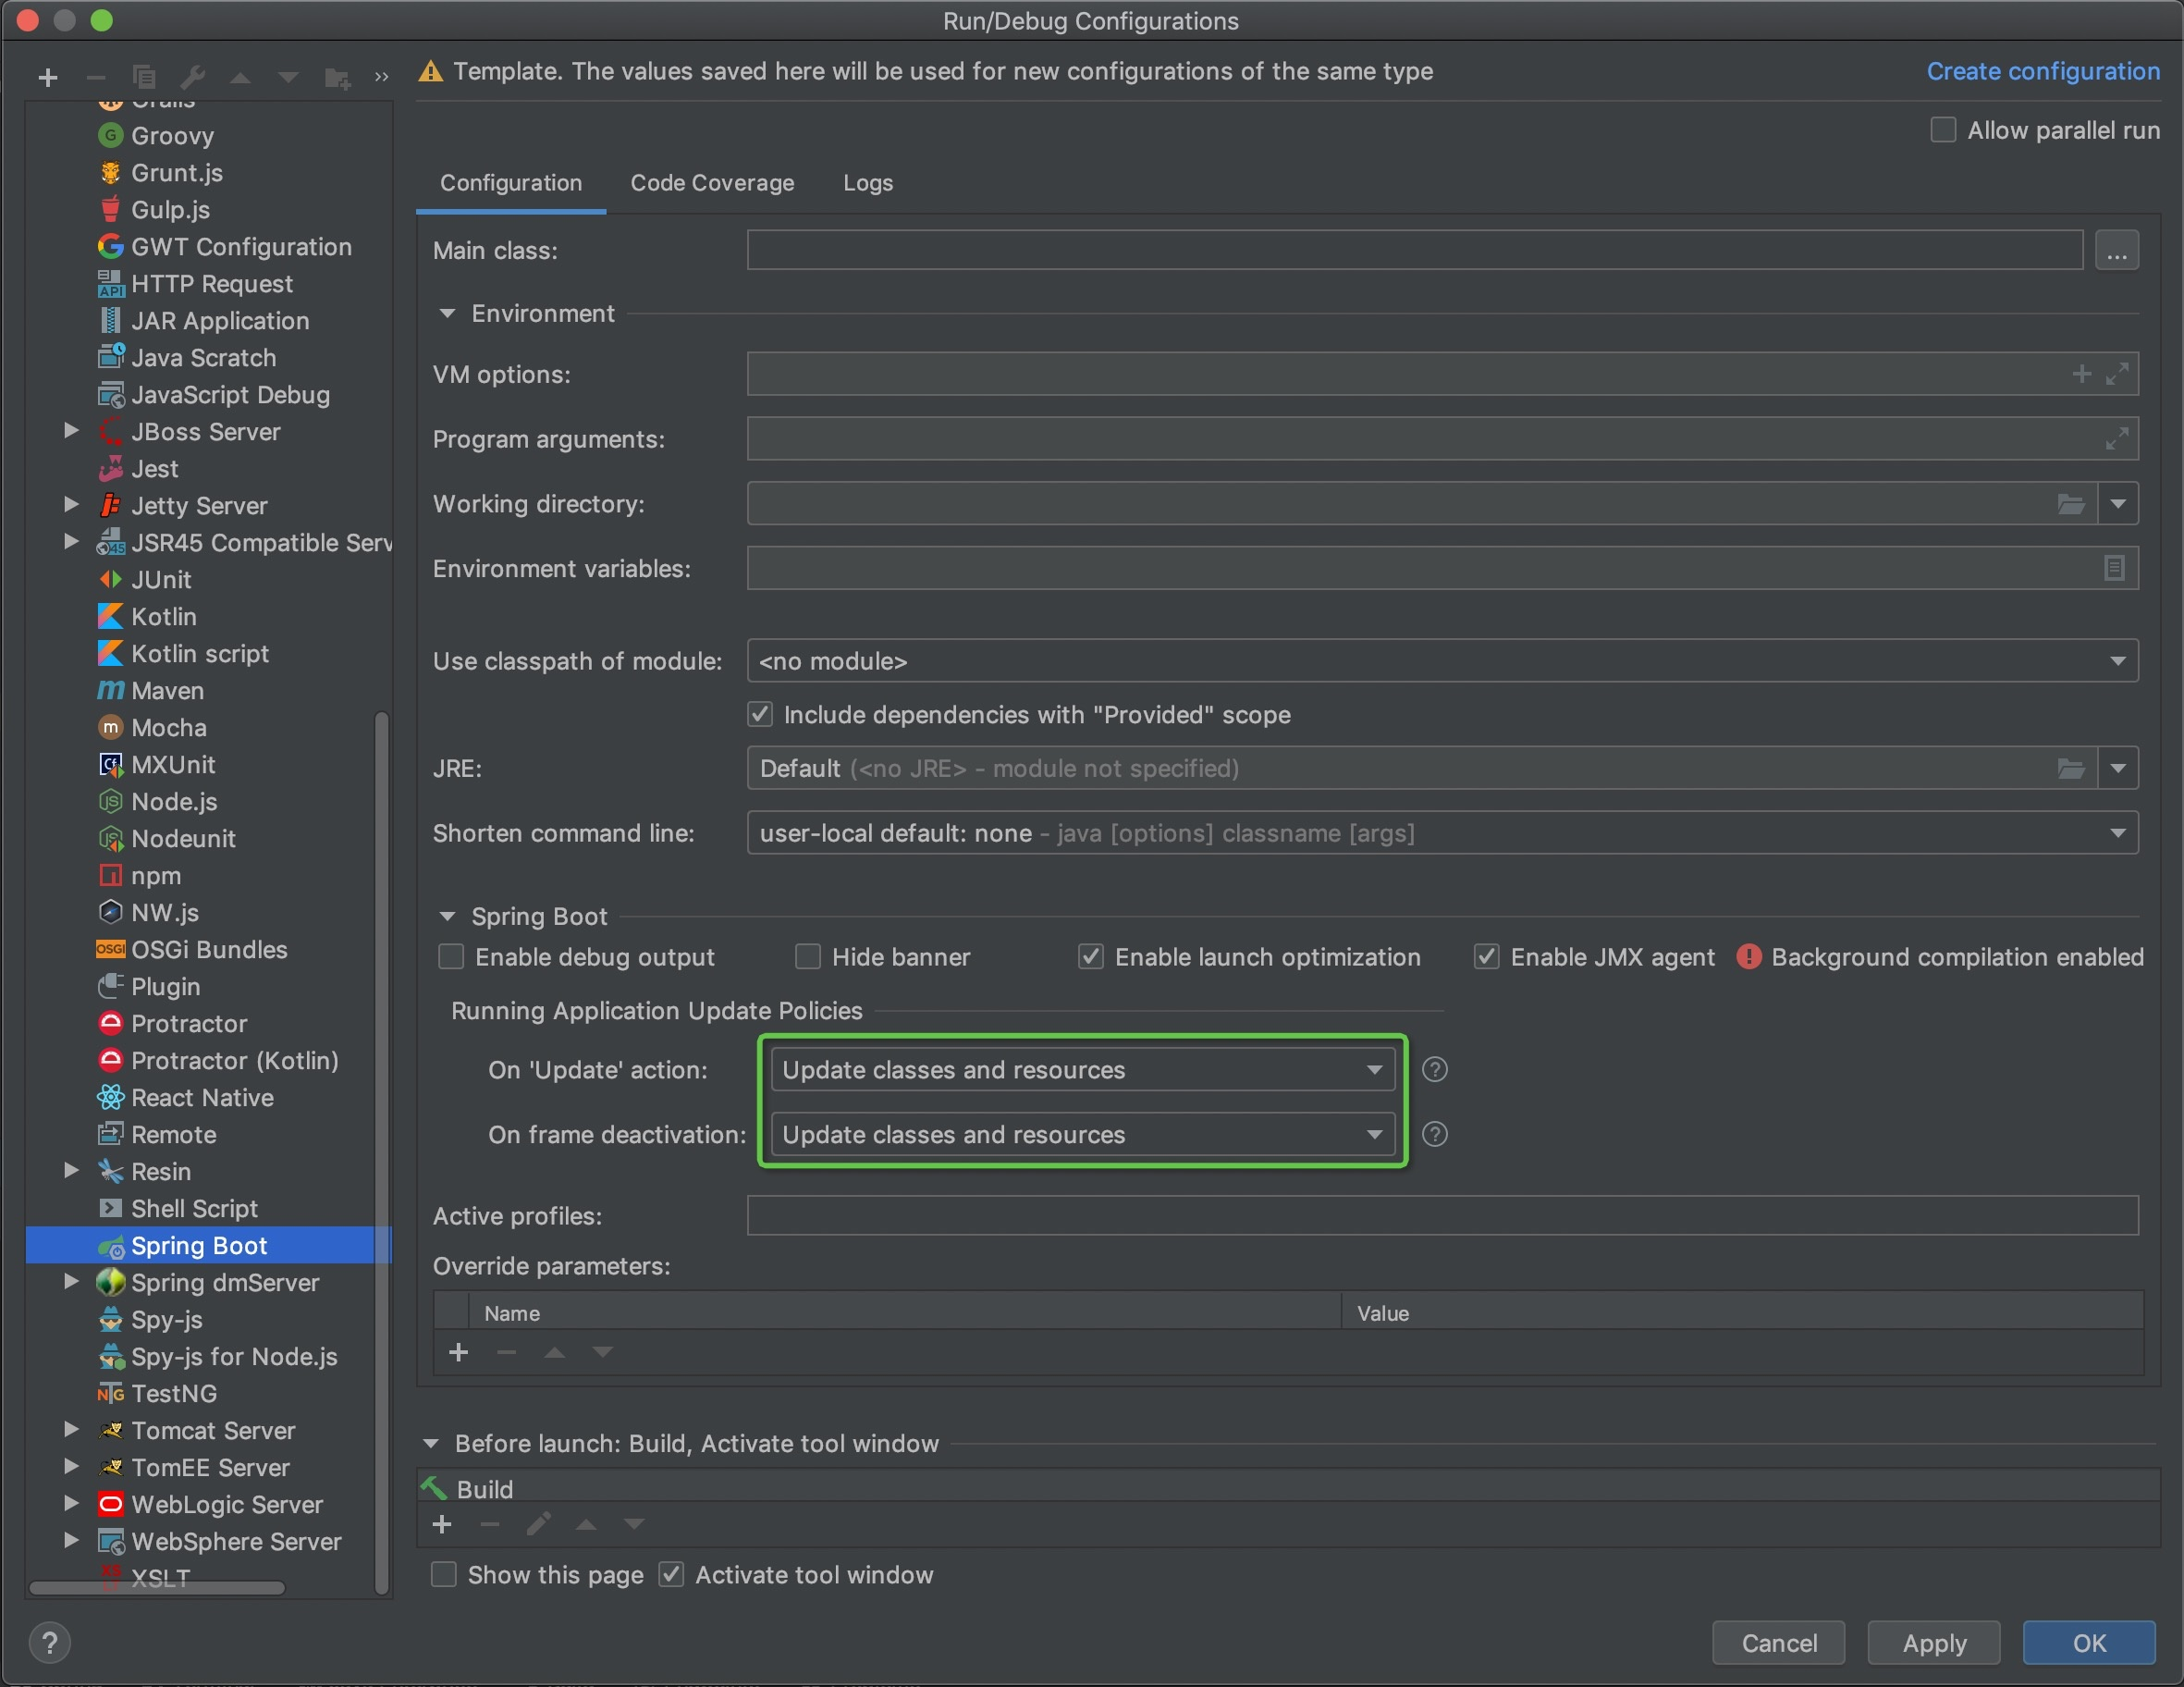Viewport: 2184px width, 1687px height.
Task: Switch to the Logs tab
Action: pos(867,183)
